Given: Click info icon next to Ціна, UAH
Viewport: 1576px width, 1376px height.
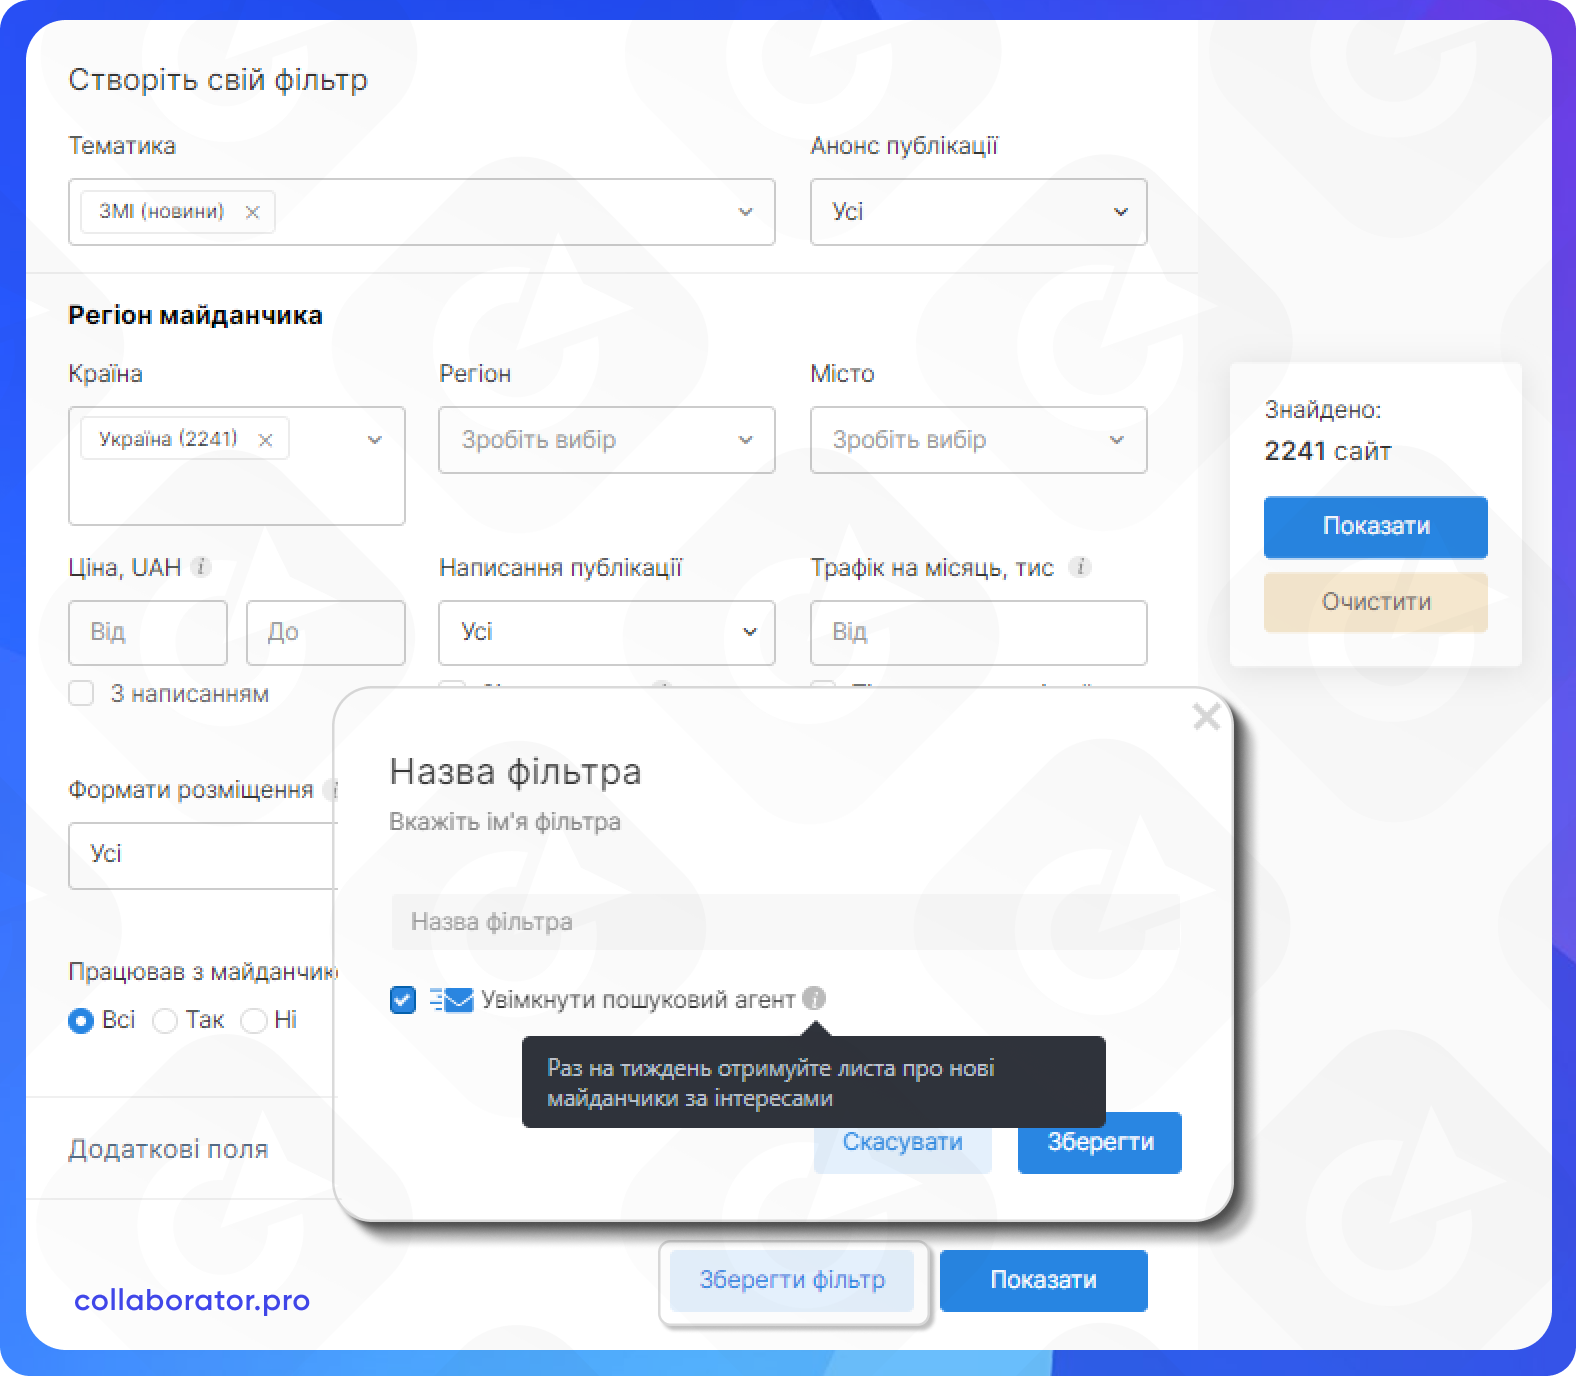Looking at the screenshot, I should [x=201, y=567].
